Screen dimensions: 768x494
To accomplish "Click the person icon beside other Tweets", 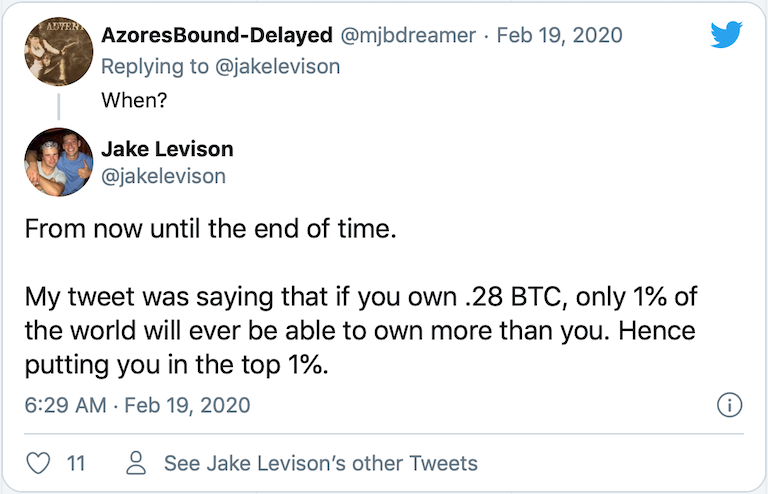I will pos(138,463).
